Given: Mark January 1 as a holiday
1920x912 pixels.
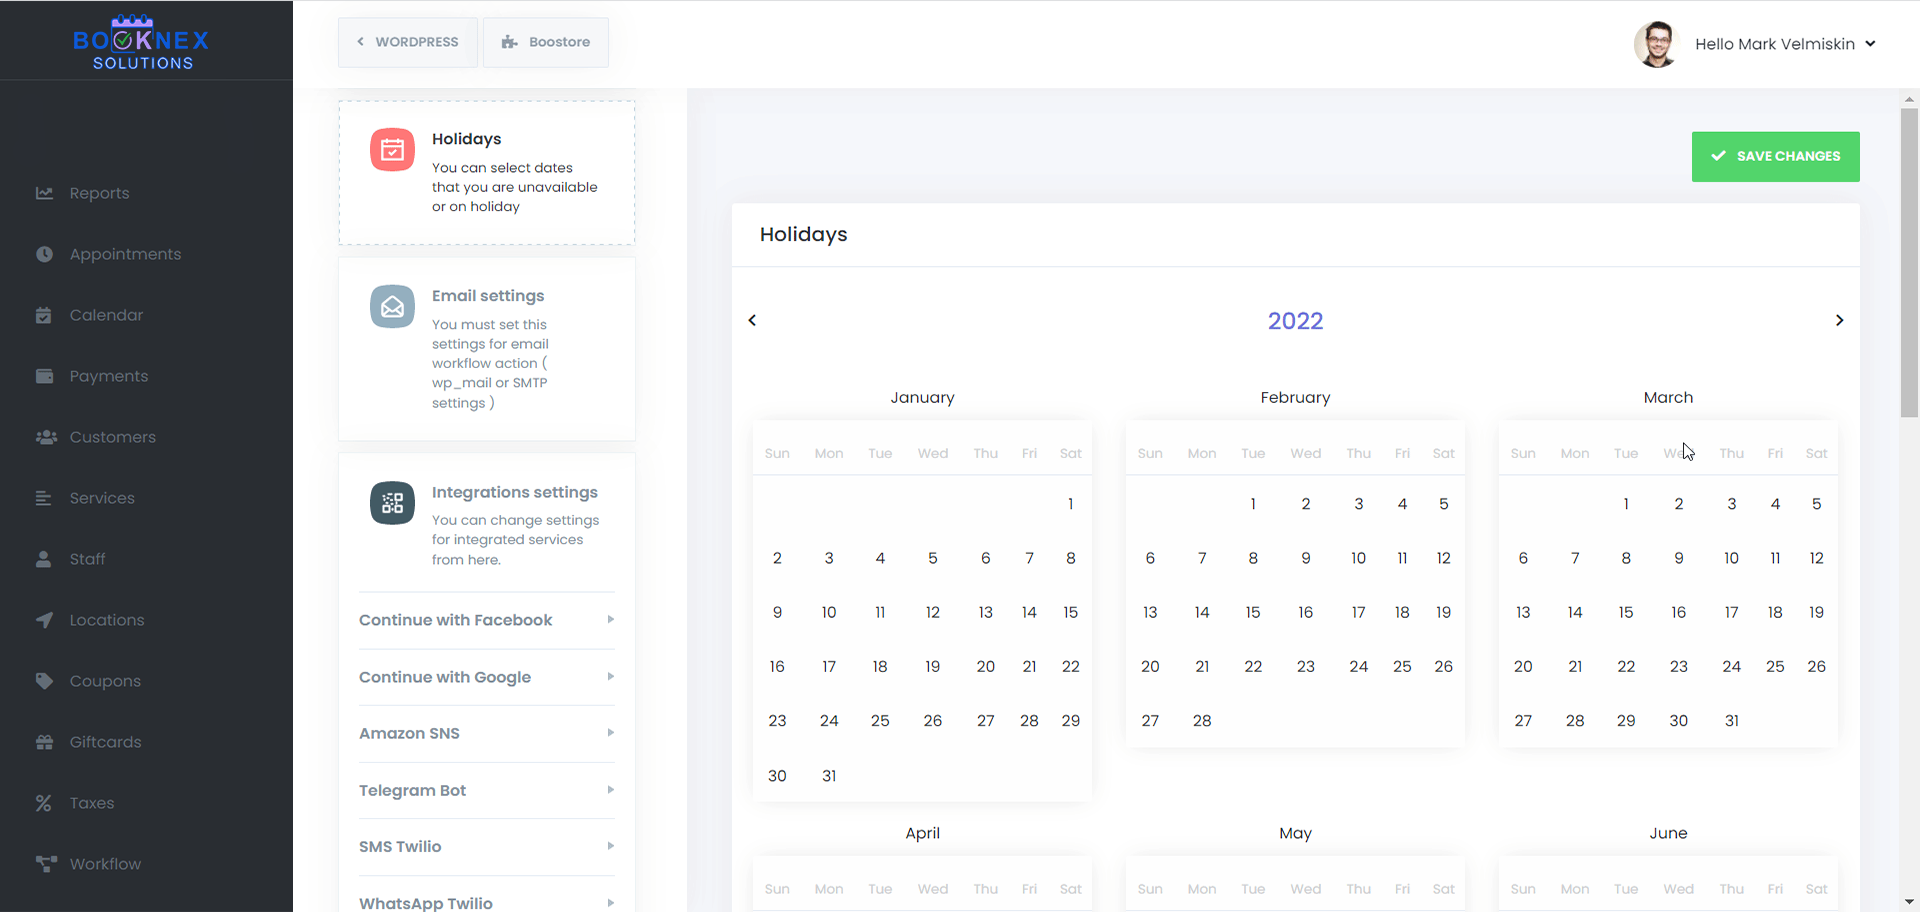Looking at the screenshot, I should point(1070,504).
